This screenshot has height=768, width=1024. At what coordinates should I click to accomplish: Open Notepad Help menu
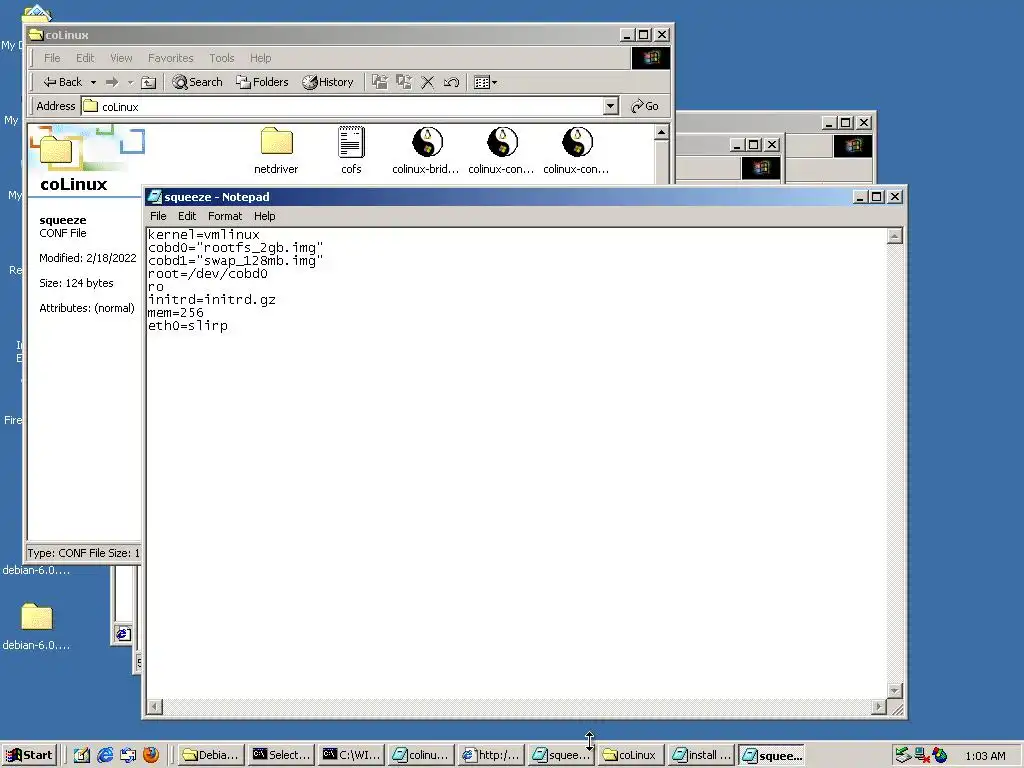[x=264, y=216]
